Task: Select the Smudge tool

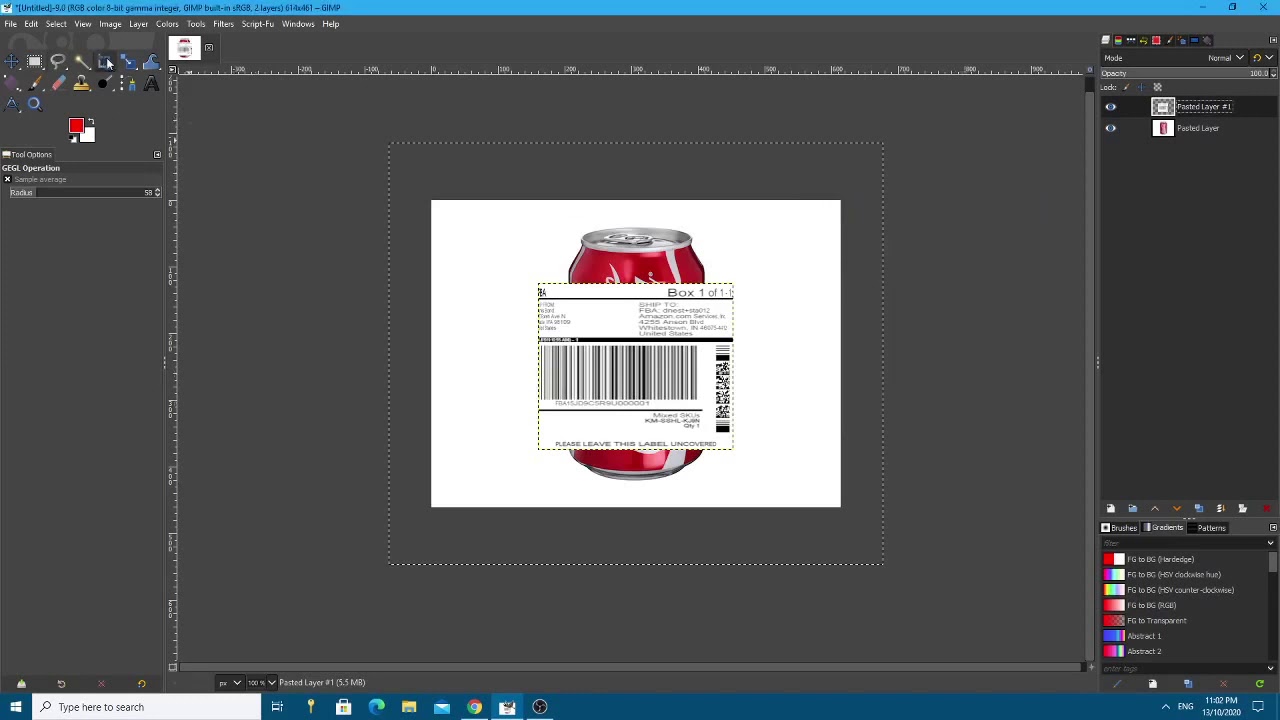Action: click(105, 84)
